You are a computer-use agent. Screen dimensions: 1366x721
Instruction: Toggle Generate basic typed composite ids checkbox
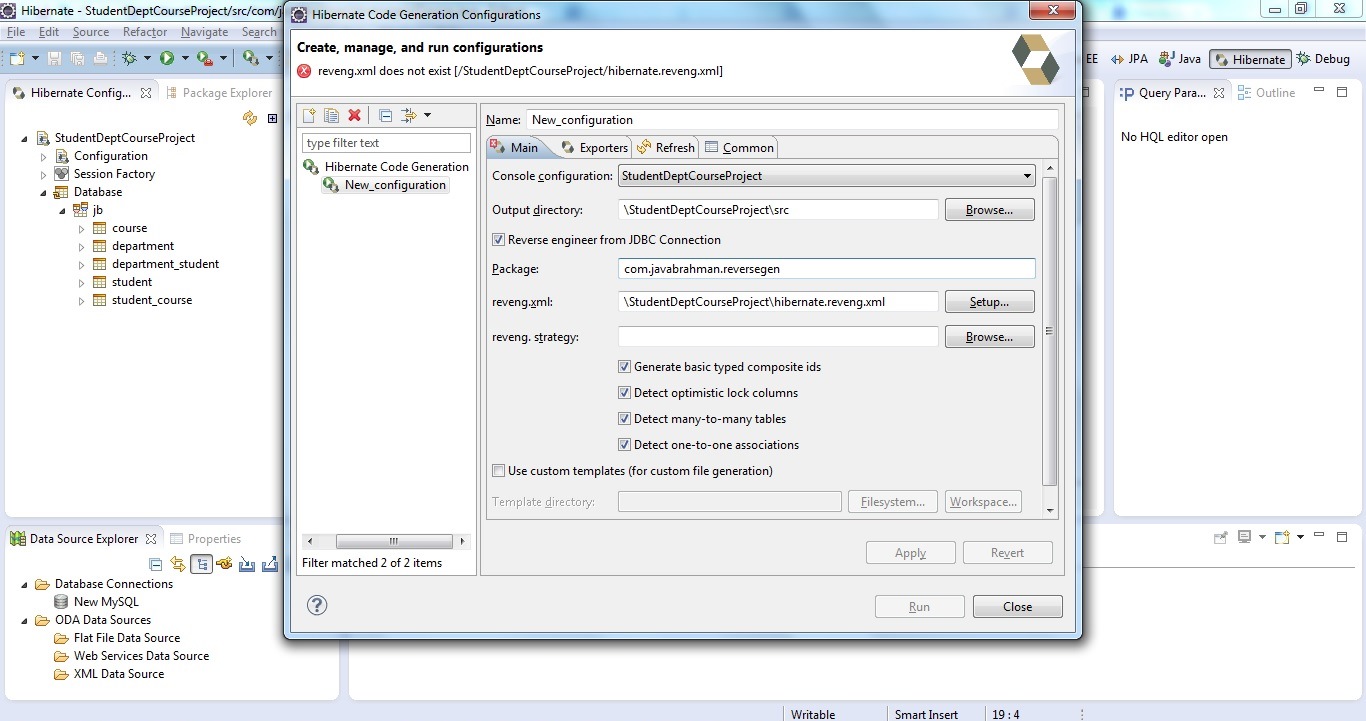click(x=625, y=367)
